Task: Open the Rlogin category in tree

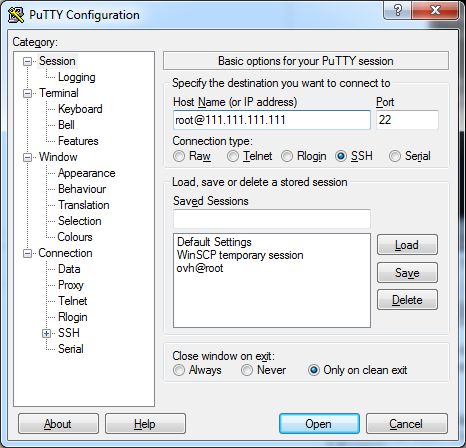Action: pyautogui.click(x=72, y=317)
